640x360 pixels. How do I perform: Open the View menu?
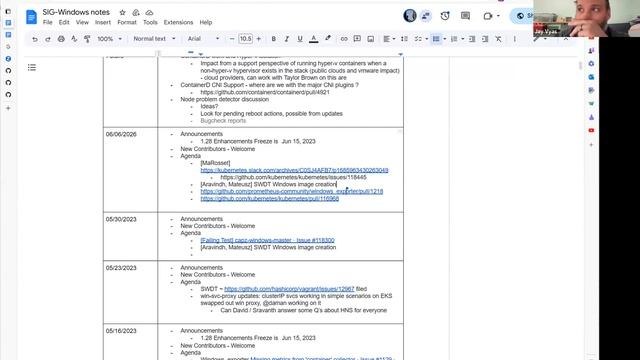pyautogui.click(x=82, y=22)
